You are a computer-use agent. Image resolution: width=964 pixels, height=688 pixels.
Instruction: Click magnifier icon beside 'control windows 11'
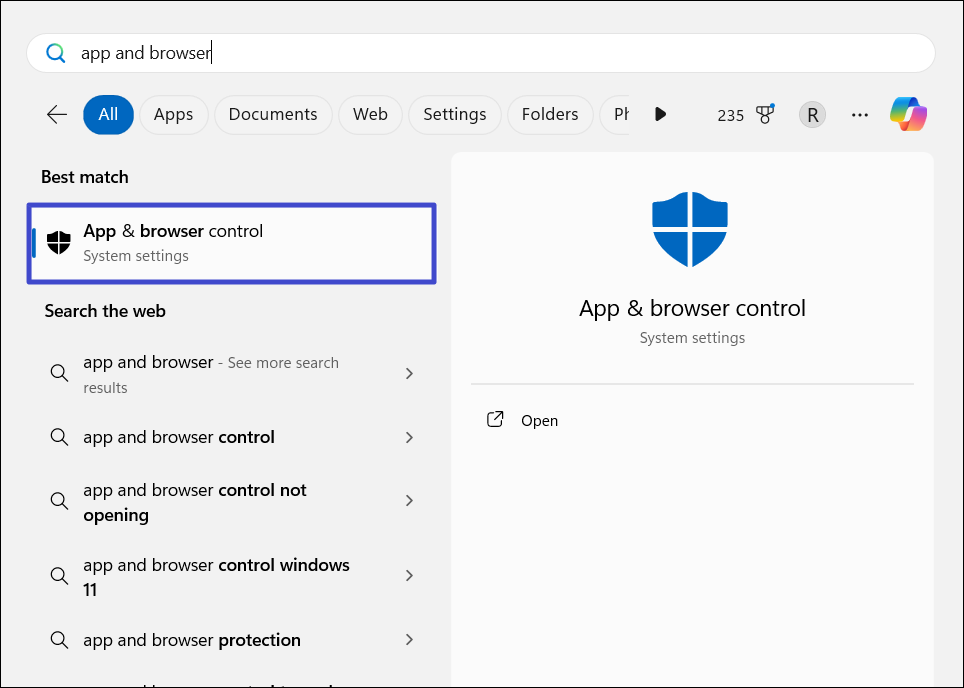[x=59, y=576]
